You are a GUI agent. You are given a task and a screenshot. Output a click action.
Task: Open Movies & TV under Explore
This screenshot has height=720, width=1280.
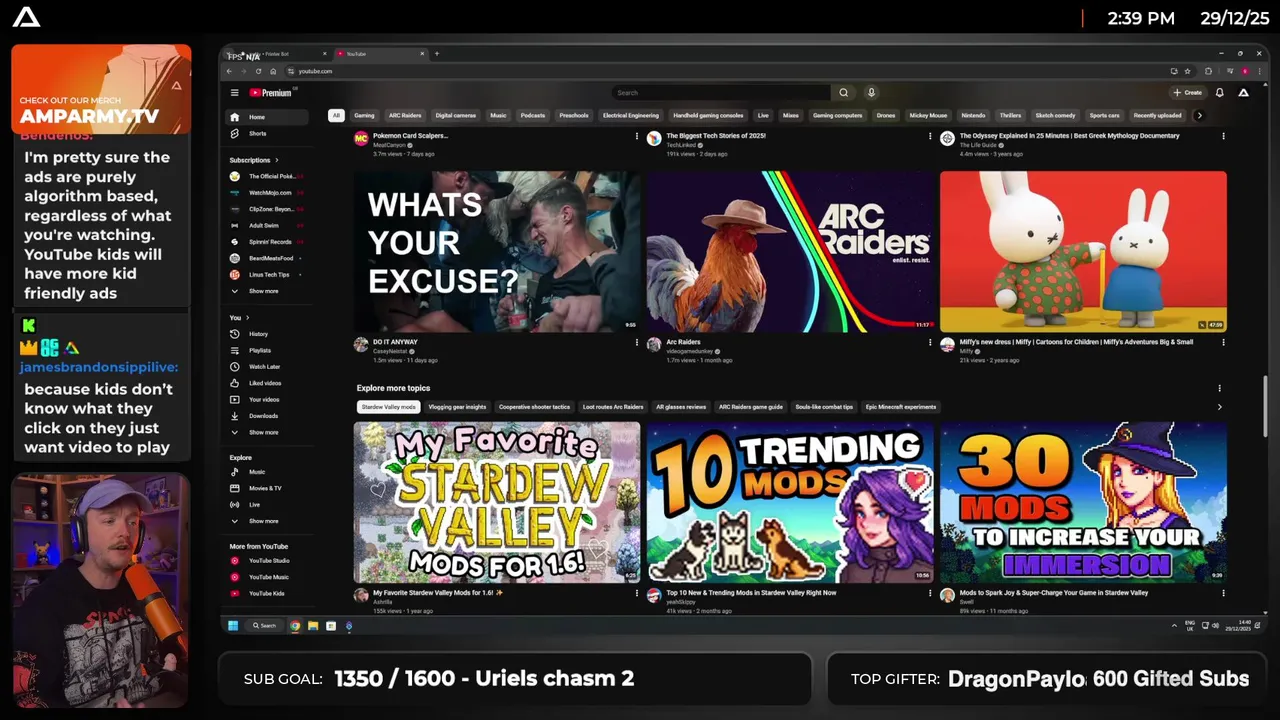pyautogui.click(x=265, y=488)
